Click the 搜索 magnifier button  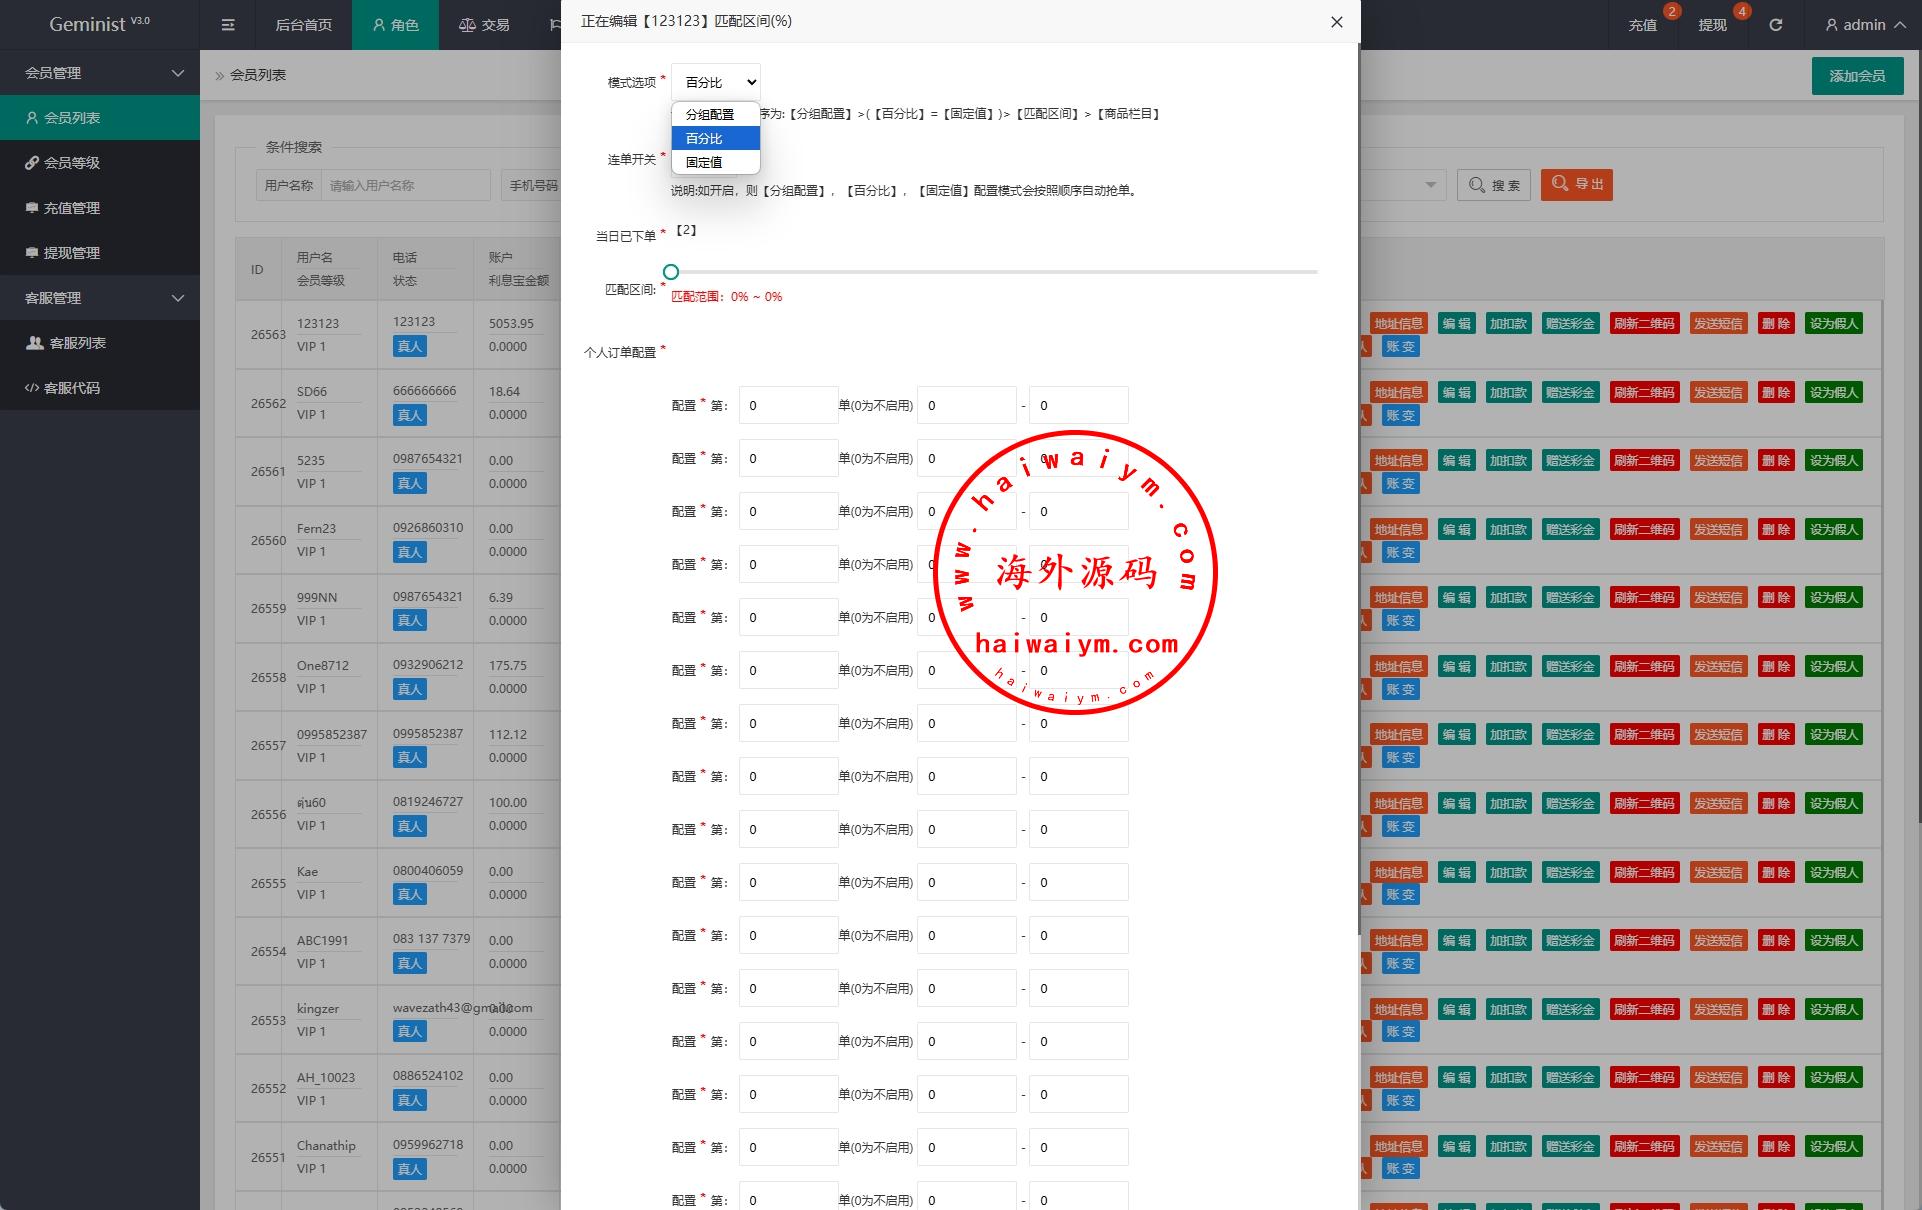[1494, 185]
